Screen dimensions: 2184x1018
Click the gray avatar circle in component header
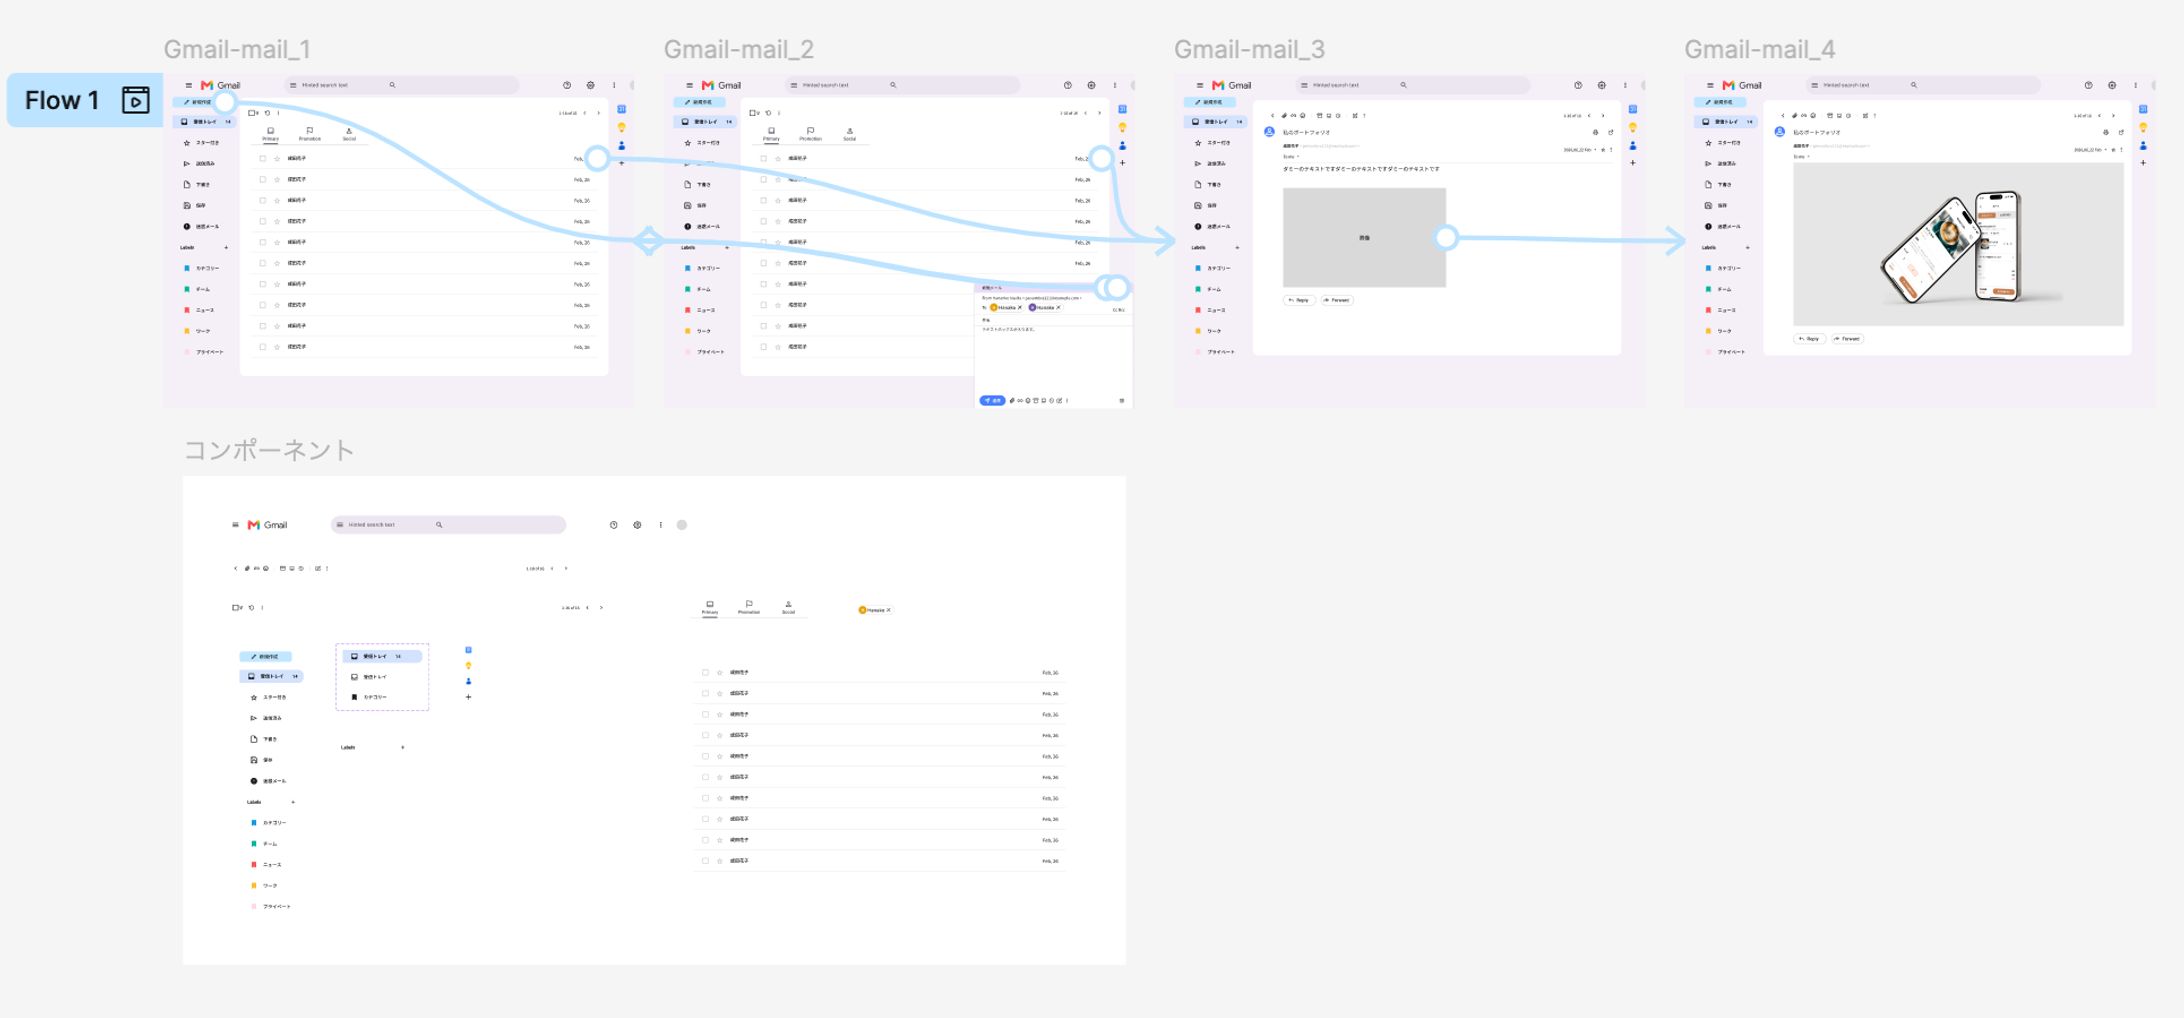(682, 524)
